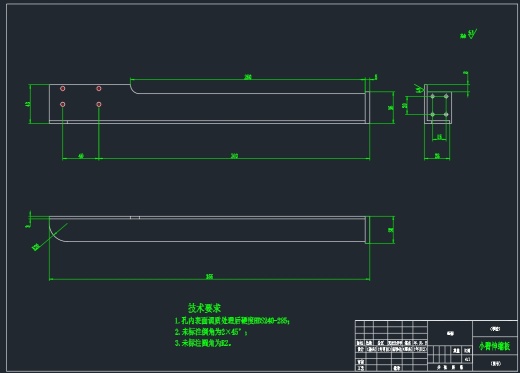Image resolution: width=520 pixels, height=373 pixels.
Task: Click note line 2 about 2×45° chamfers
Action: coord(211,332)
